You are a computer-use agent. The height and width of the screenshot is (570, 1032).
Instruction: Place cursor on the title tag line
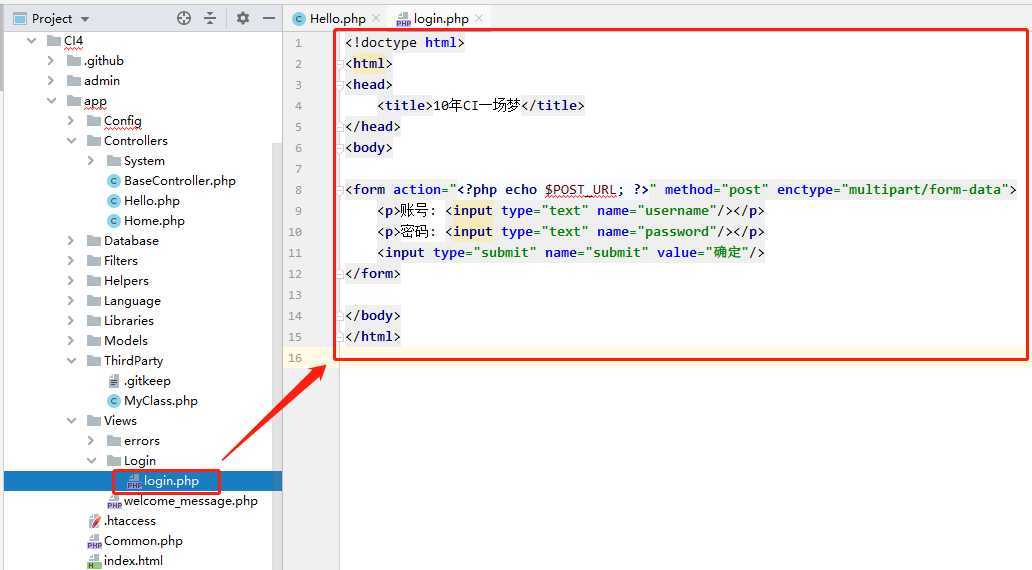(480, 105)
